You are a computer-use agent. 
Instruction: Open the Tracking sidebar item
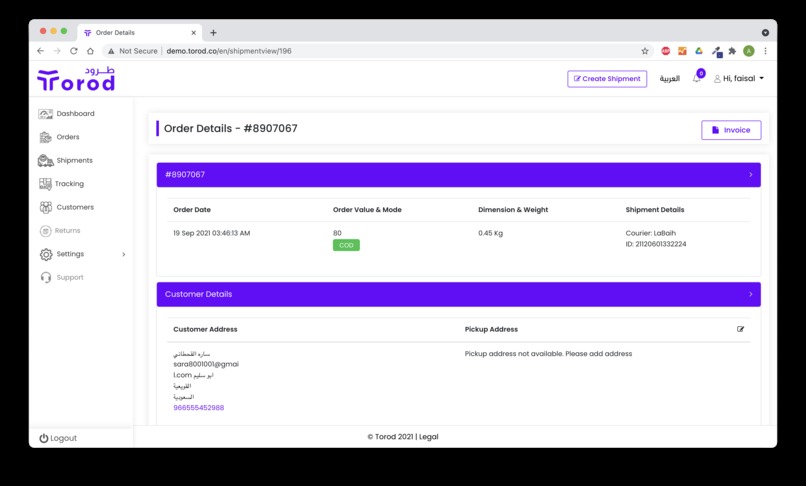pyautogui.click(x=61, y=184)
